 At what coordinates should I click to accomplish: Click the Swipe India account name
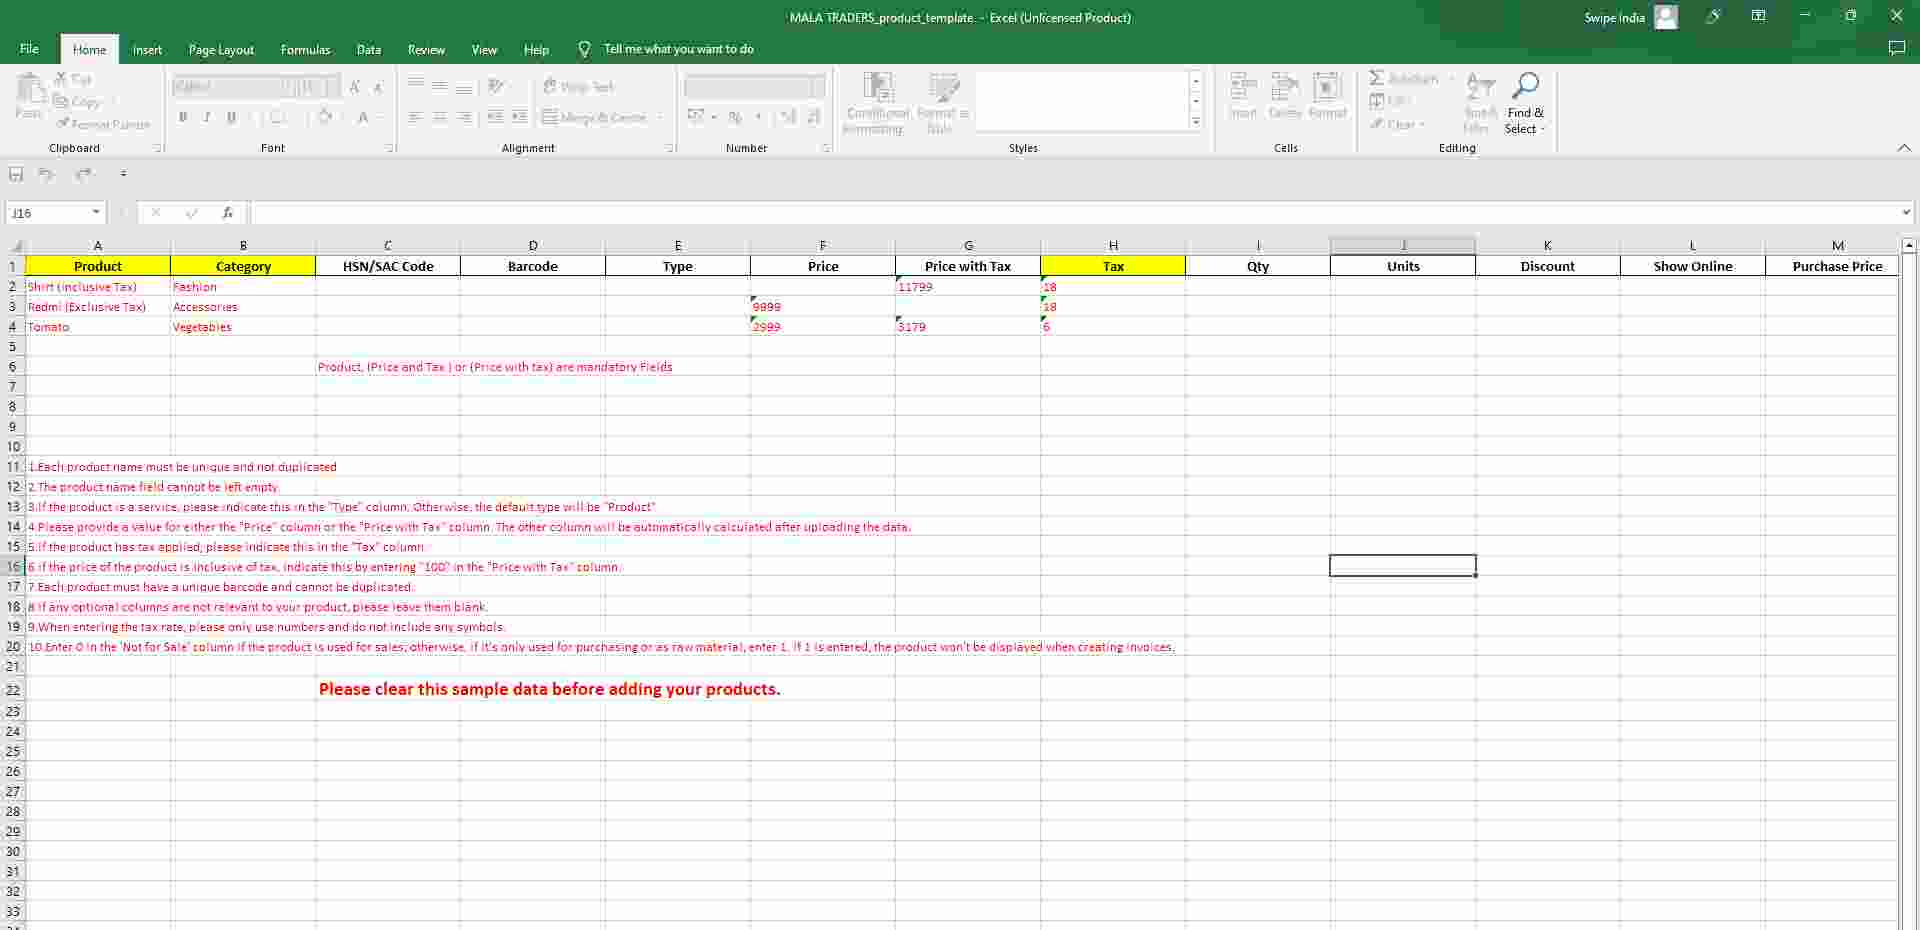coord(1614,17)
